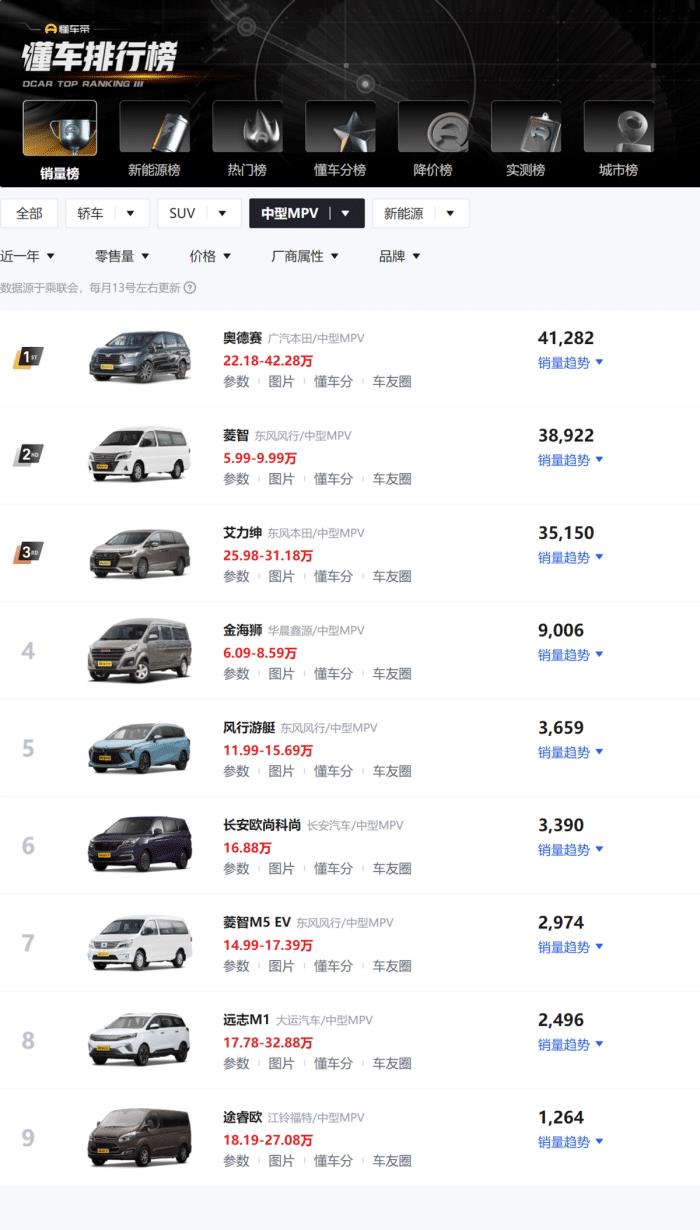Switch to the 全部 category tab
The width and height of the screenshot is (700, 1230).
[29, 213]
